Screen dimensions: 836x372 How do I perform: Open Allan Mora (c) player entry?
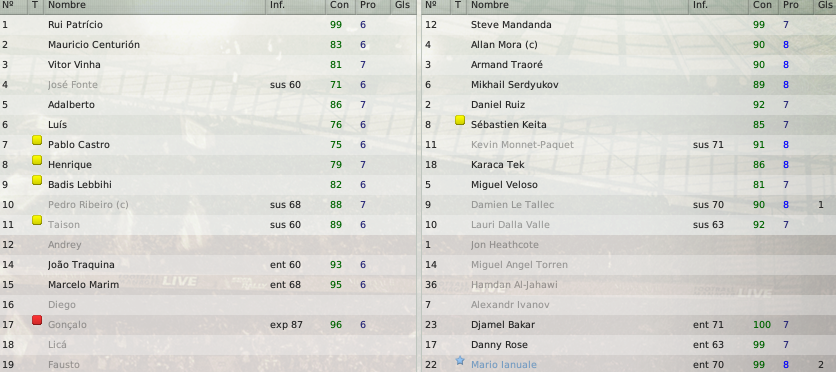629,45
